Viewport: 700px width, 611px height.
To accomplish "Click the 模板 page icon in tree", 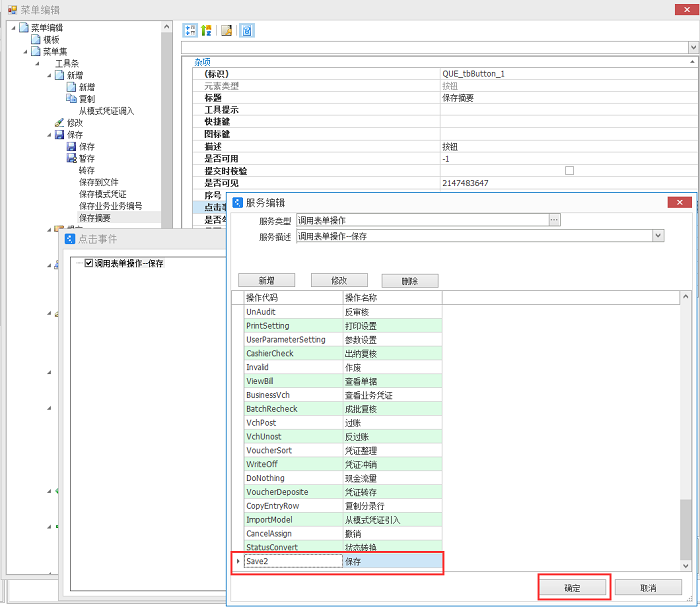I will click(36, 39).
